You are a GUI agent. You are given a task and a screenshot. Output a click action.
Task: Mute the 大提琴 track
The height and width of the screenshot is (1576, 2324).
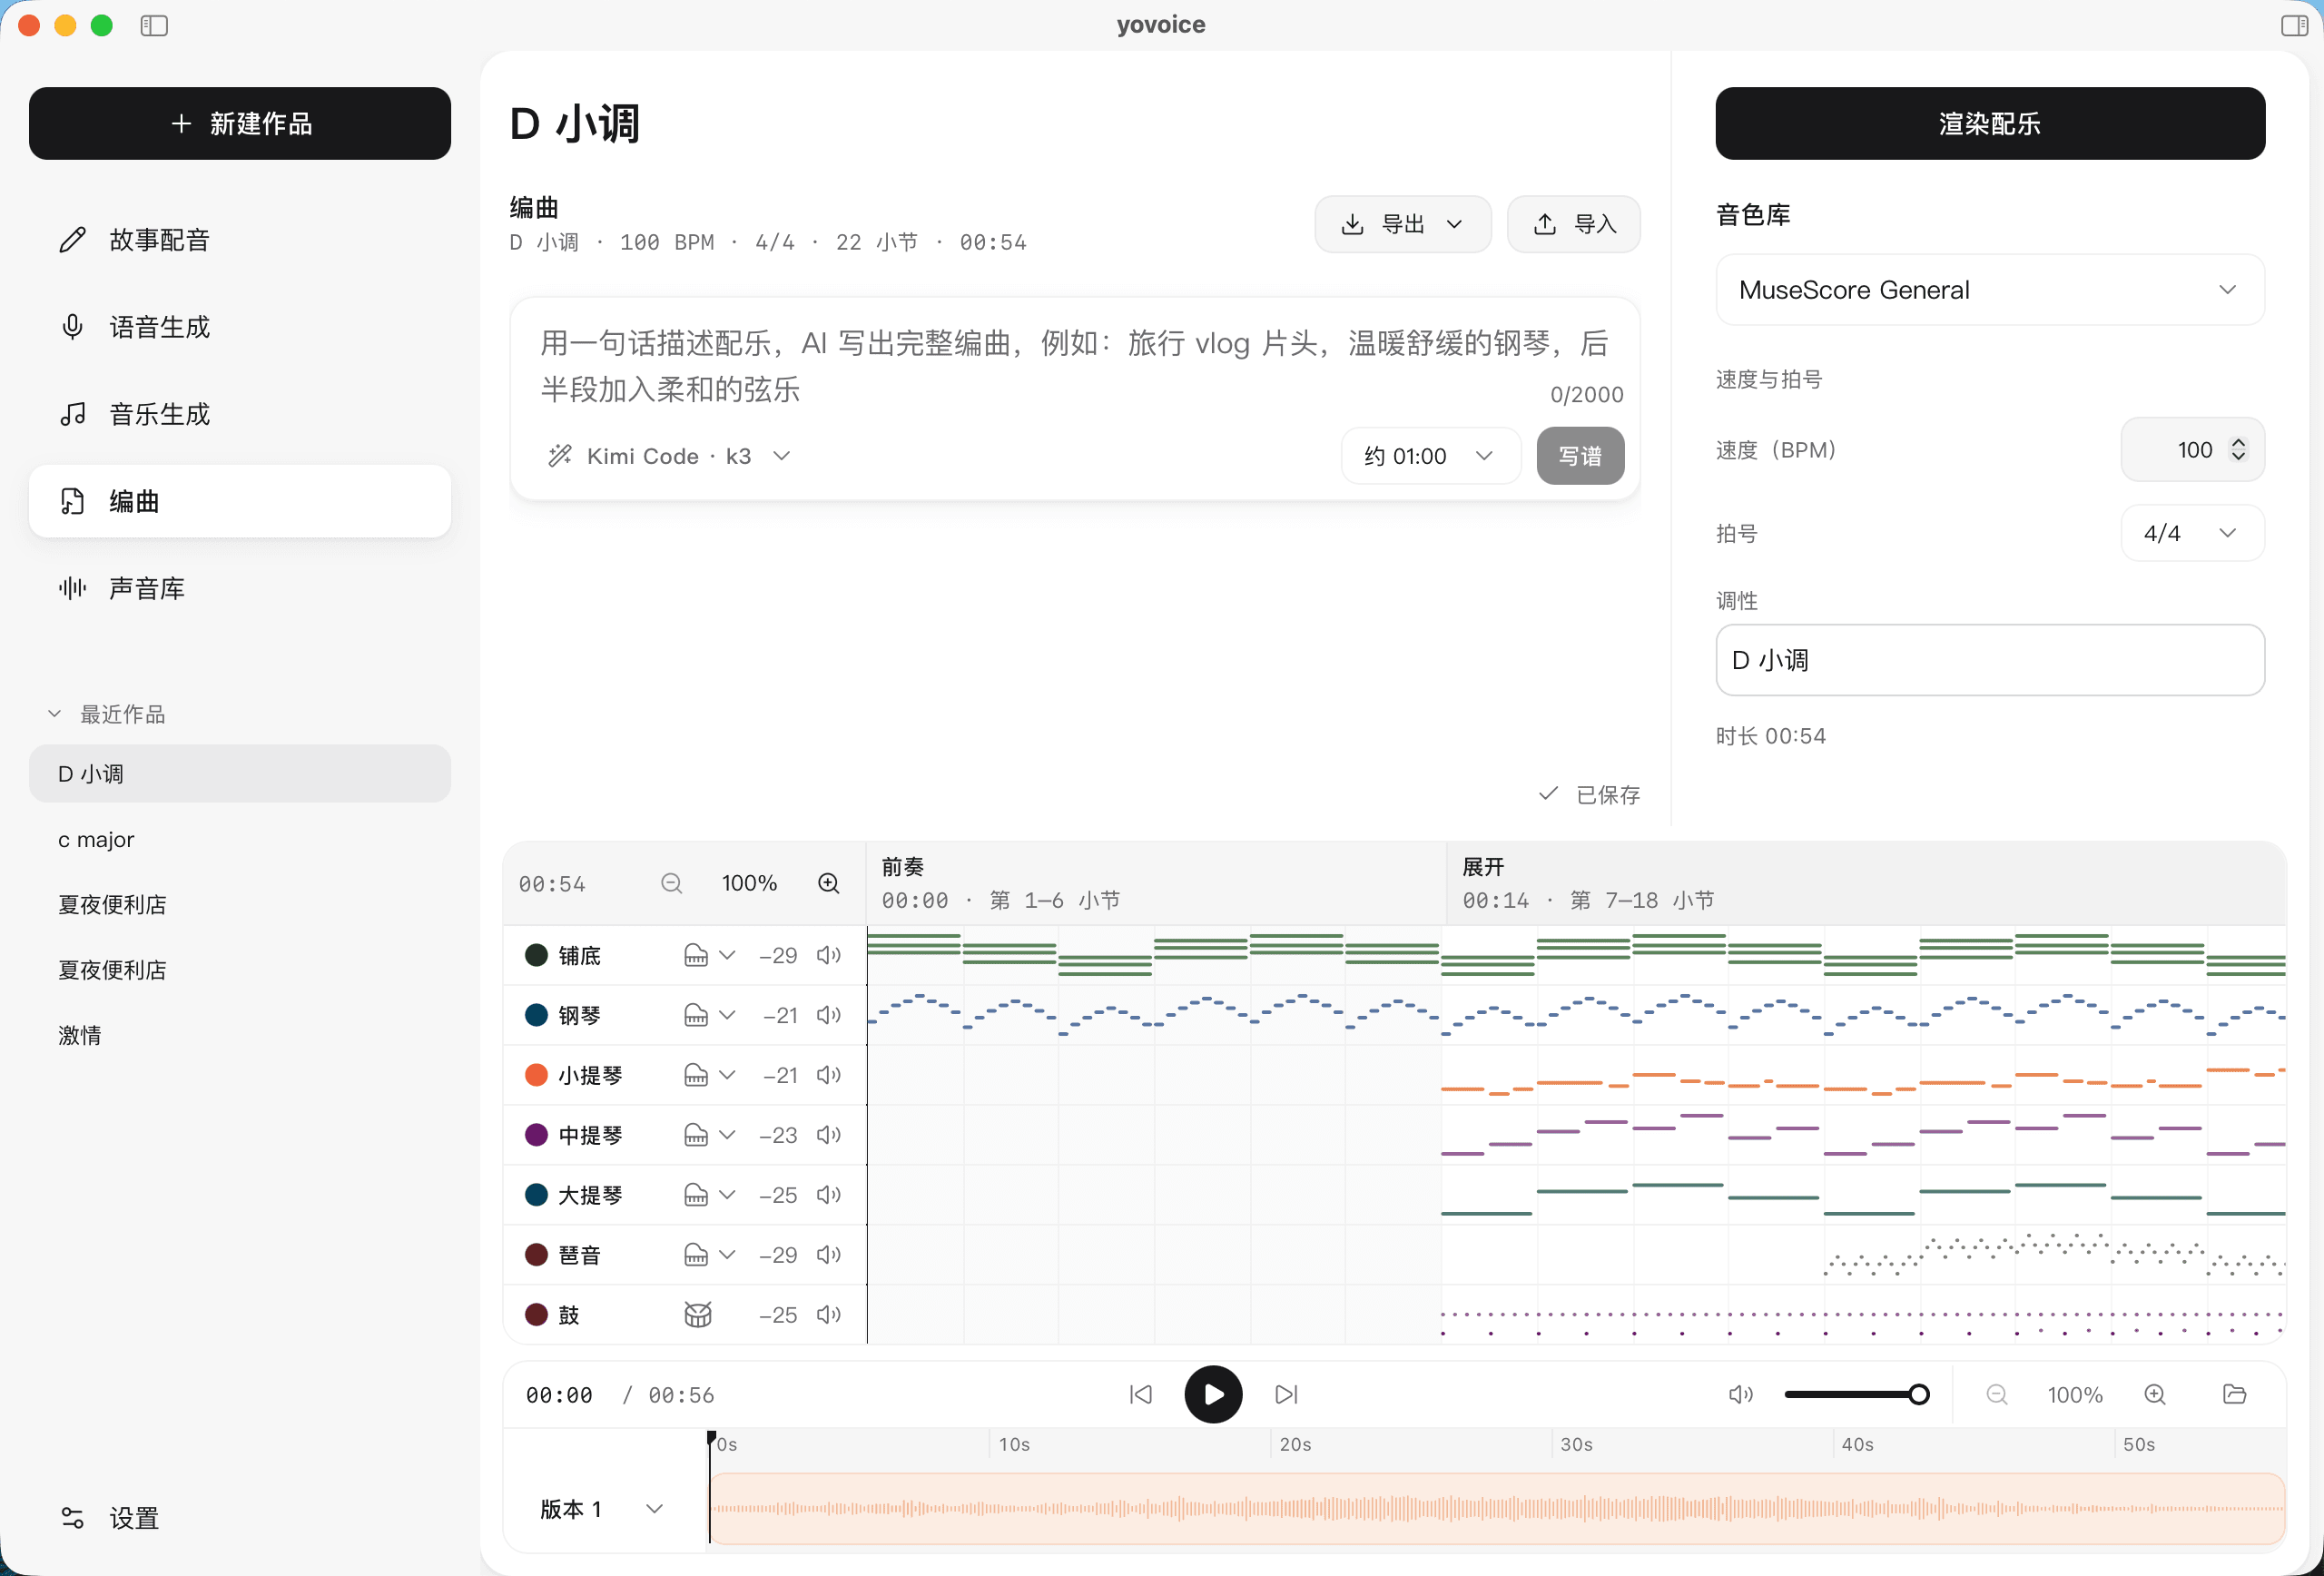click(x=829, y=1195)
